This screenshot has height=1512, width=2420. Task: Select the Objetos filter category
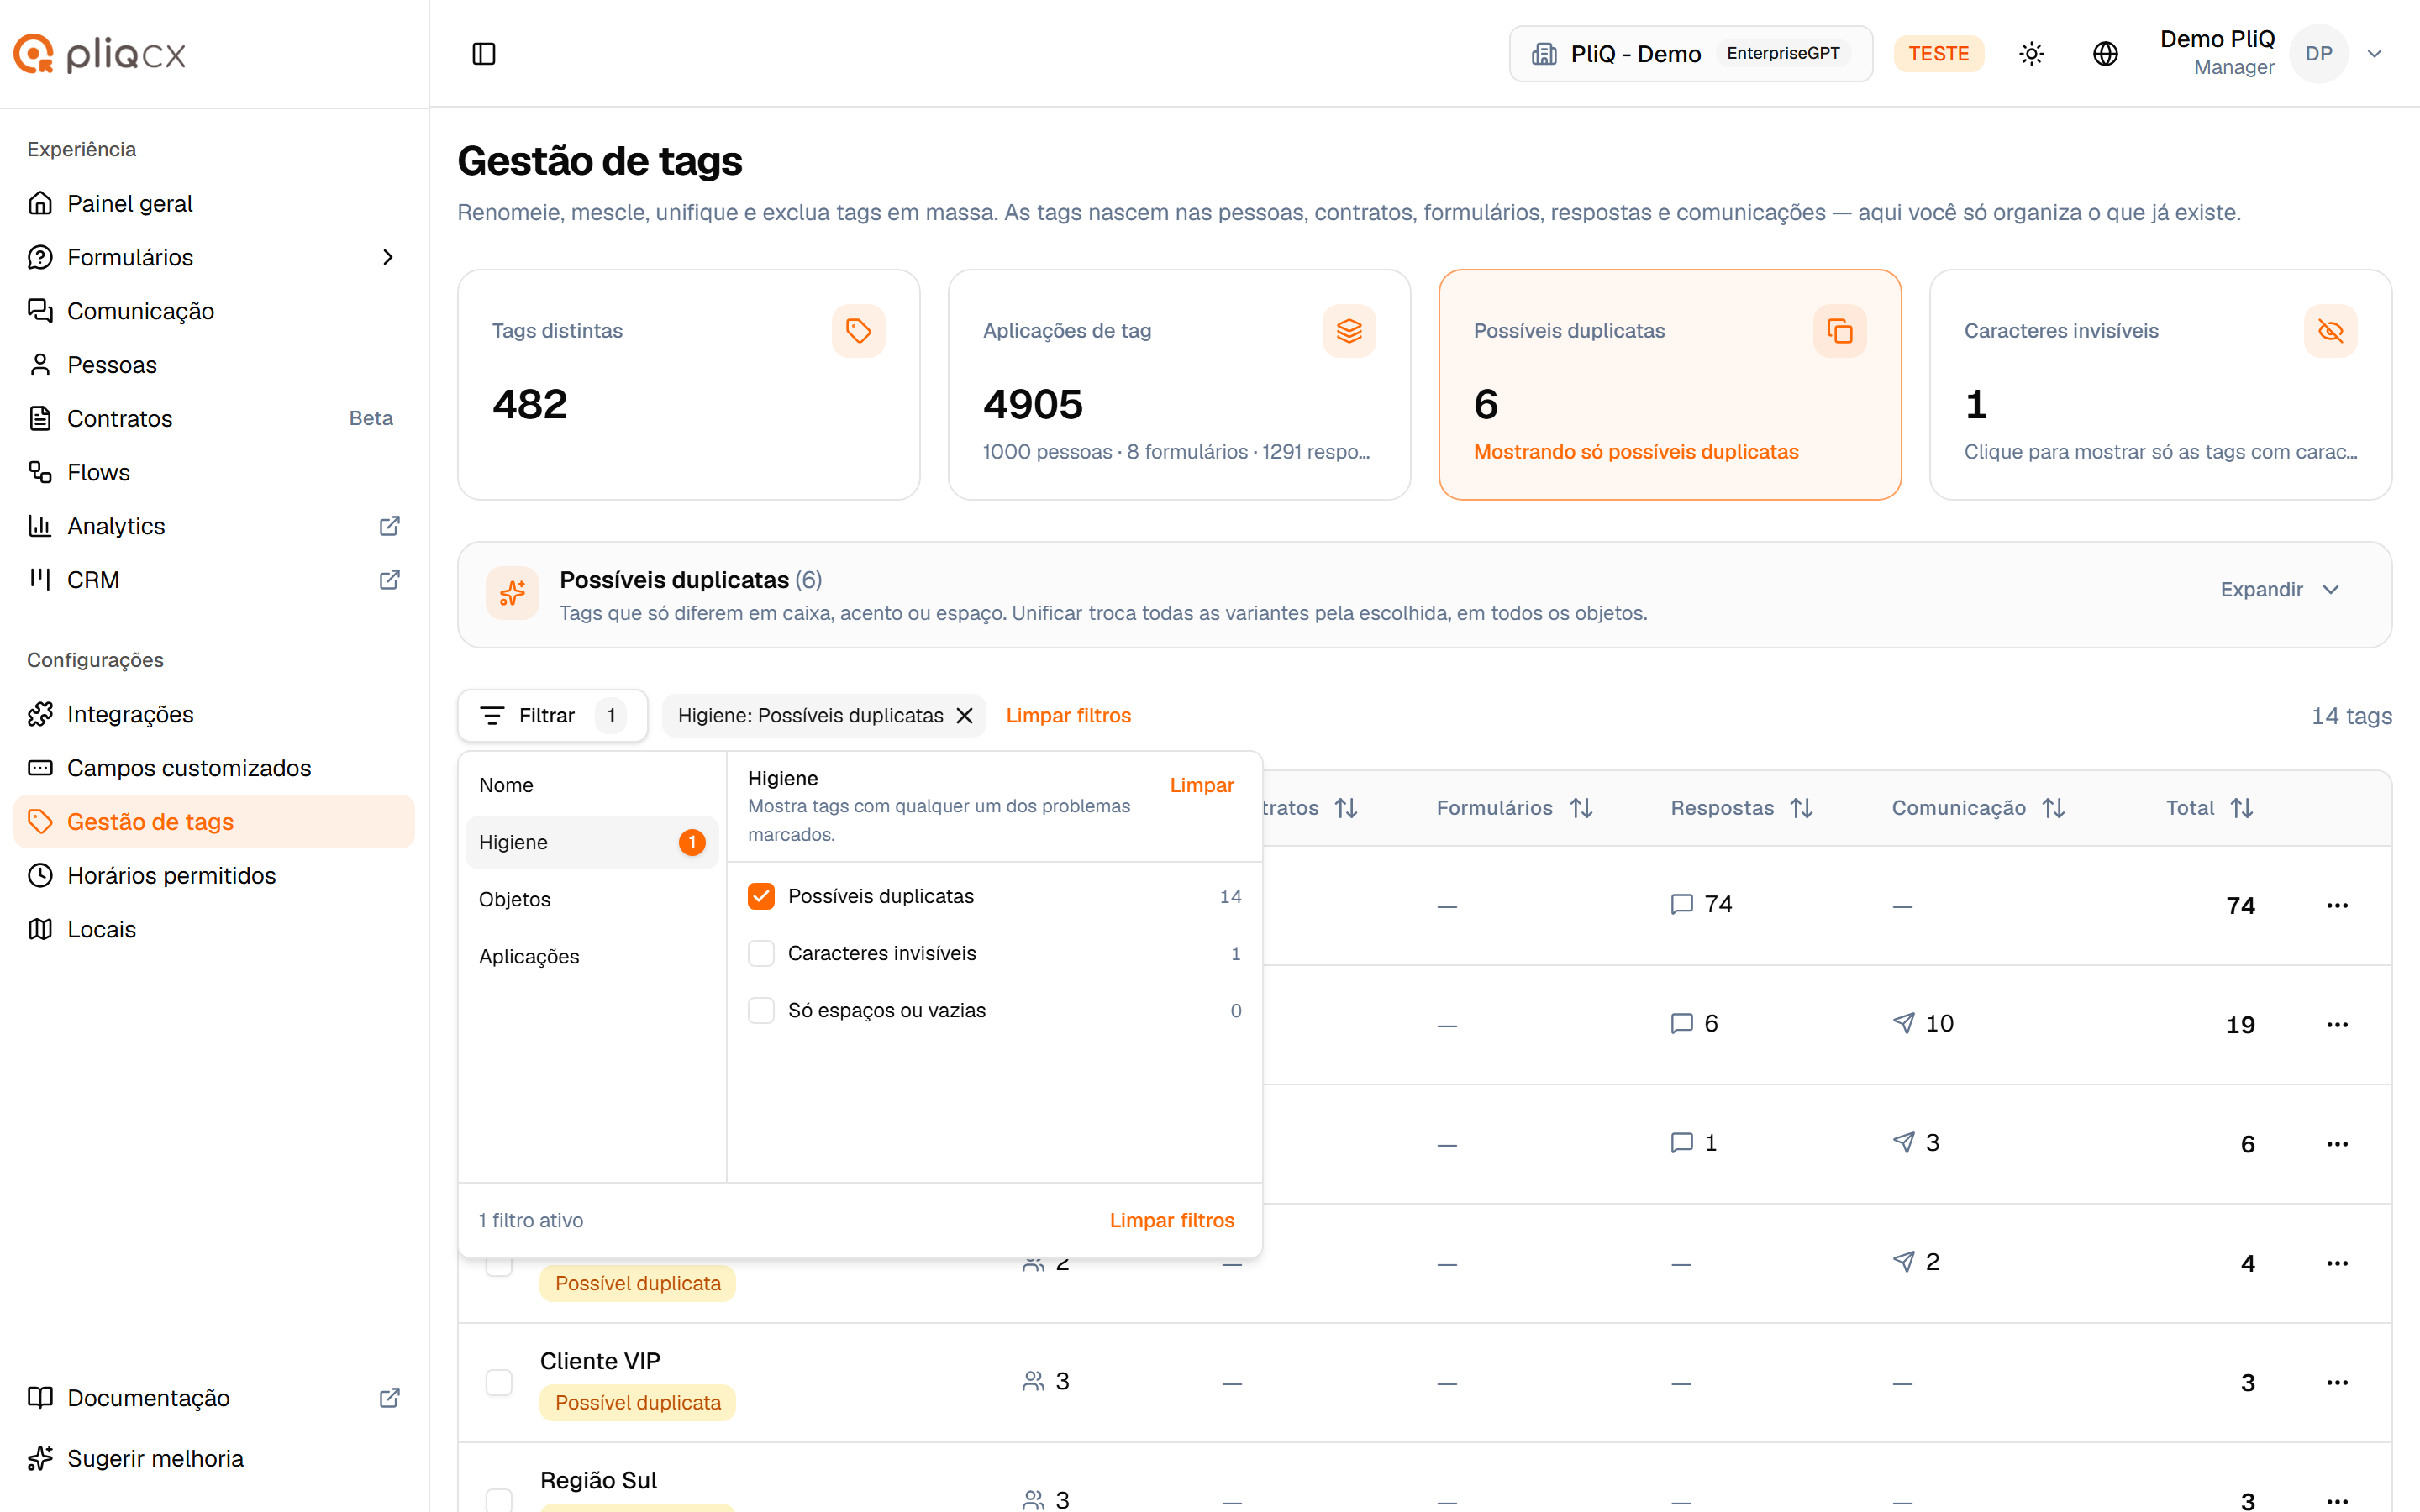pyautogui.click(x=591, y=900)
